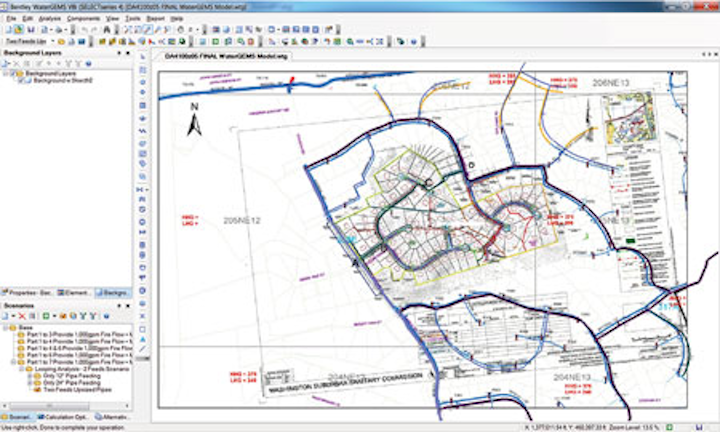Click the green Compute button in second toolbar

[215, 41]
